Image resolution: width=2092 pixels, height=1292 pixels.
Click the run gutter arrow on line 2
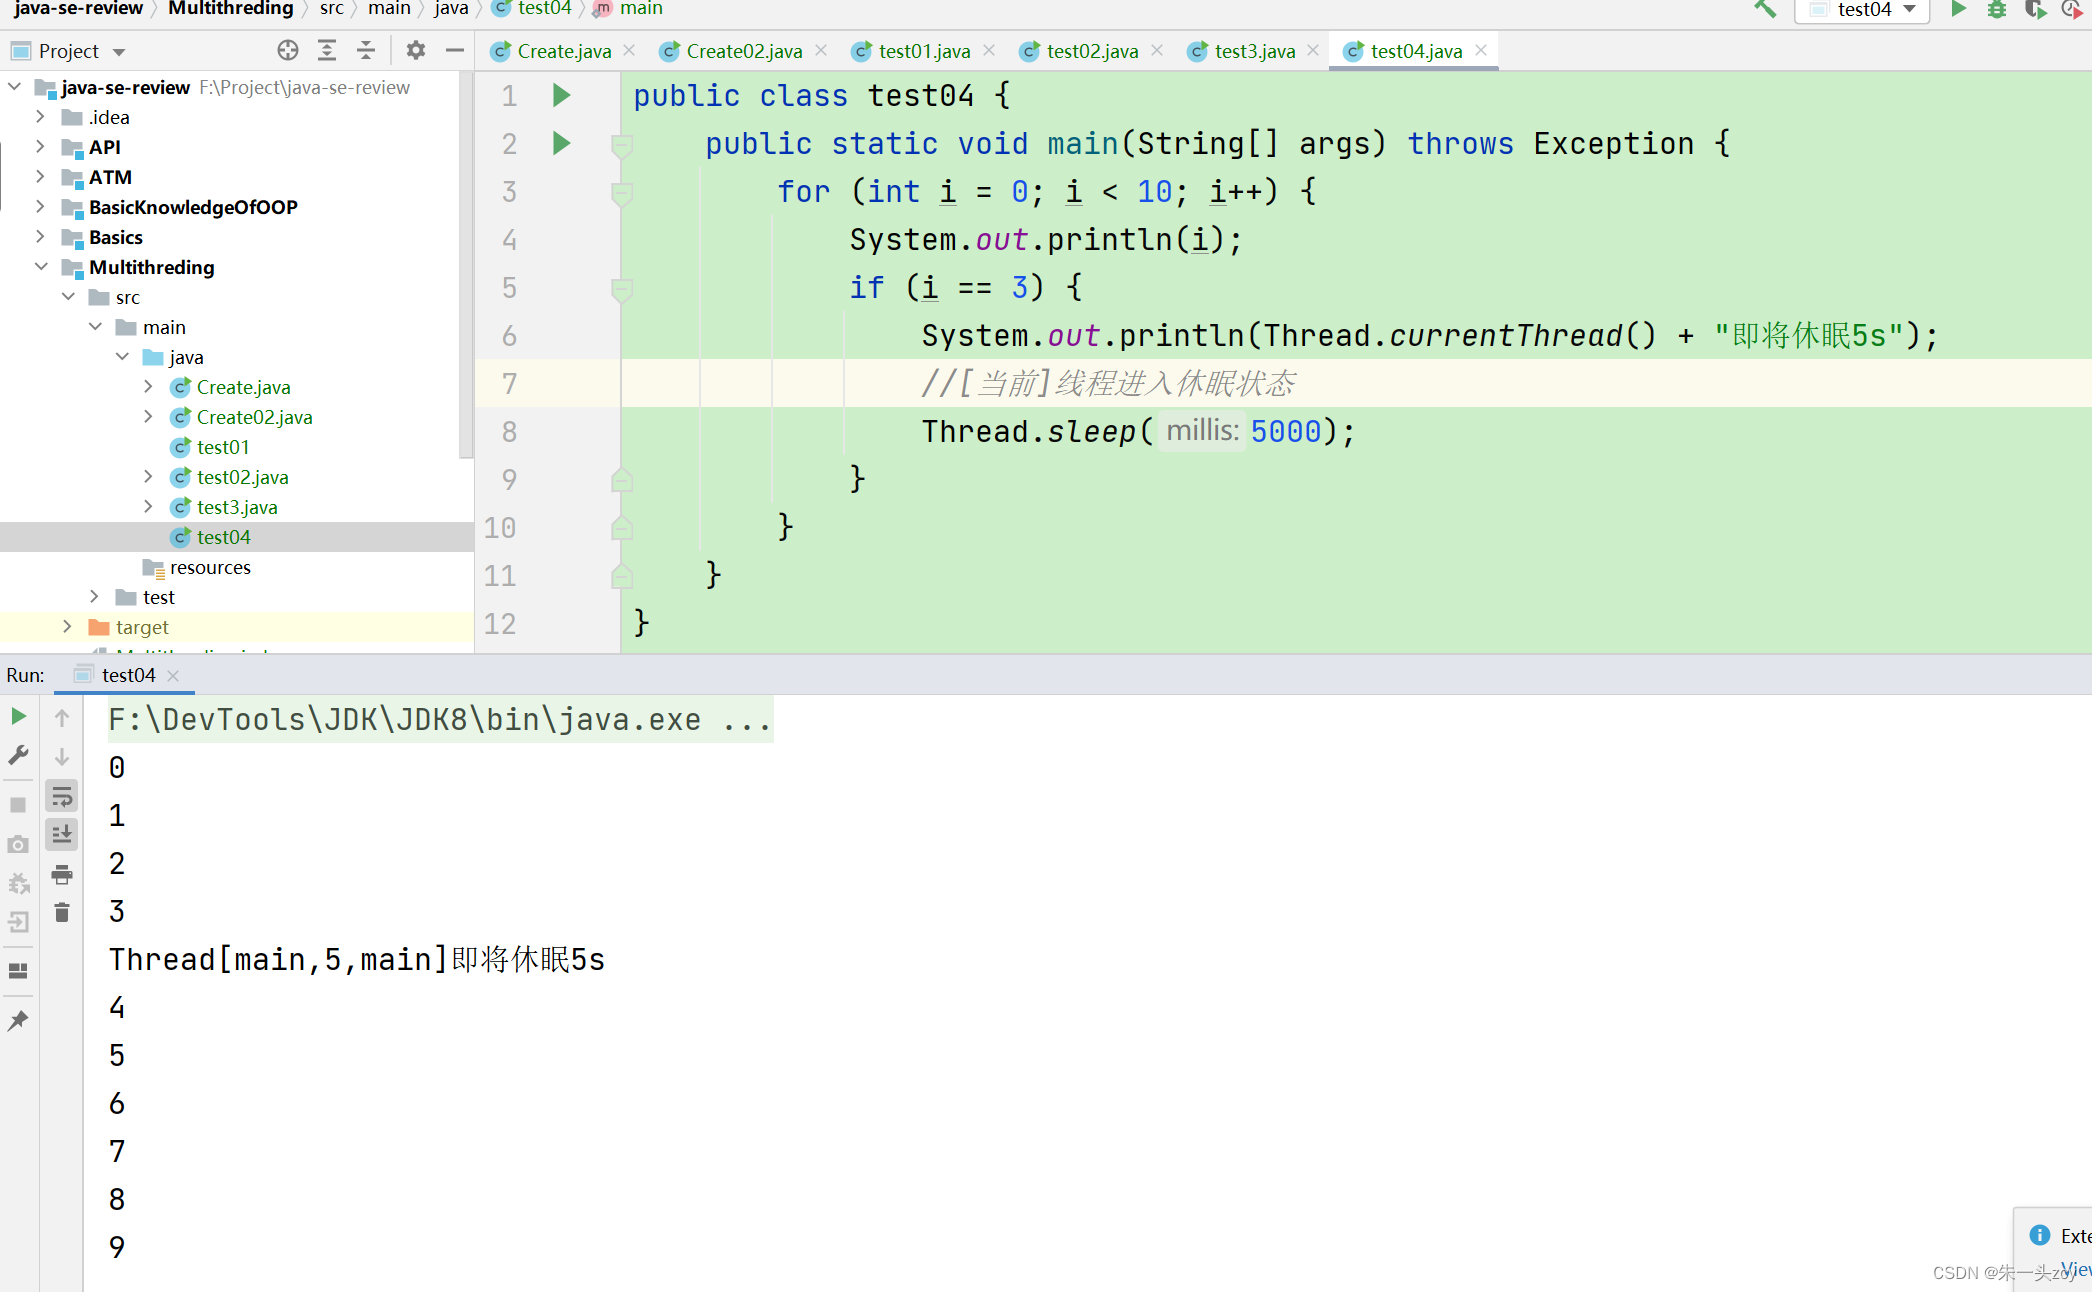pos(562,143)
